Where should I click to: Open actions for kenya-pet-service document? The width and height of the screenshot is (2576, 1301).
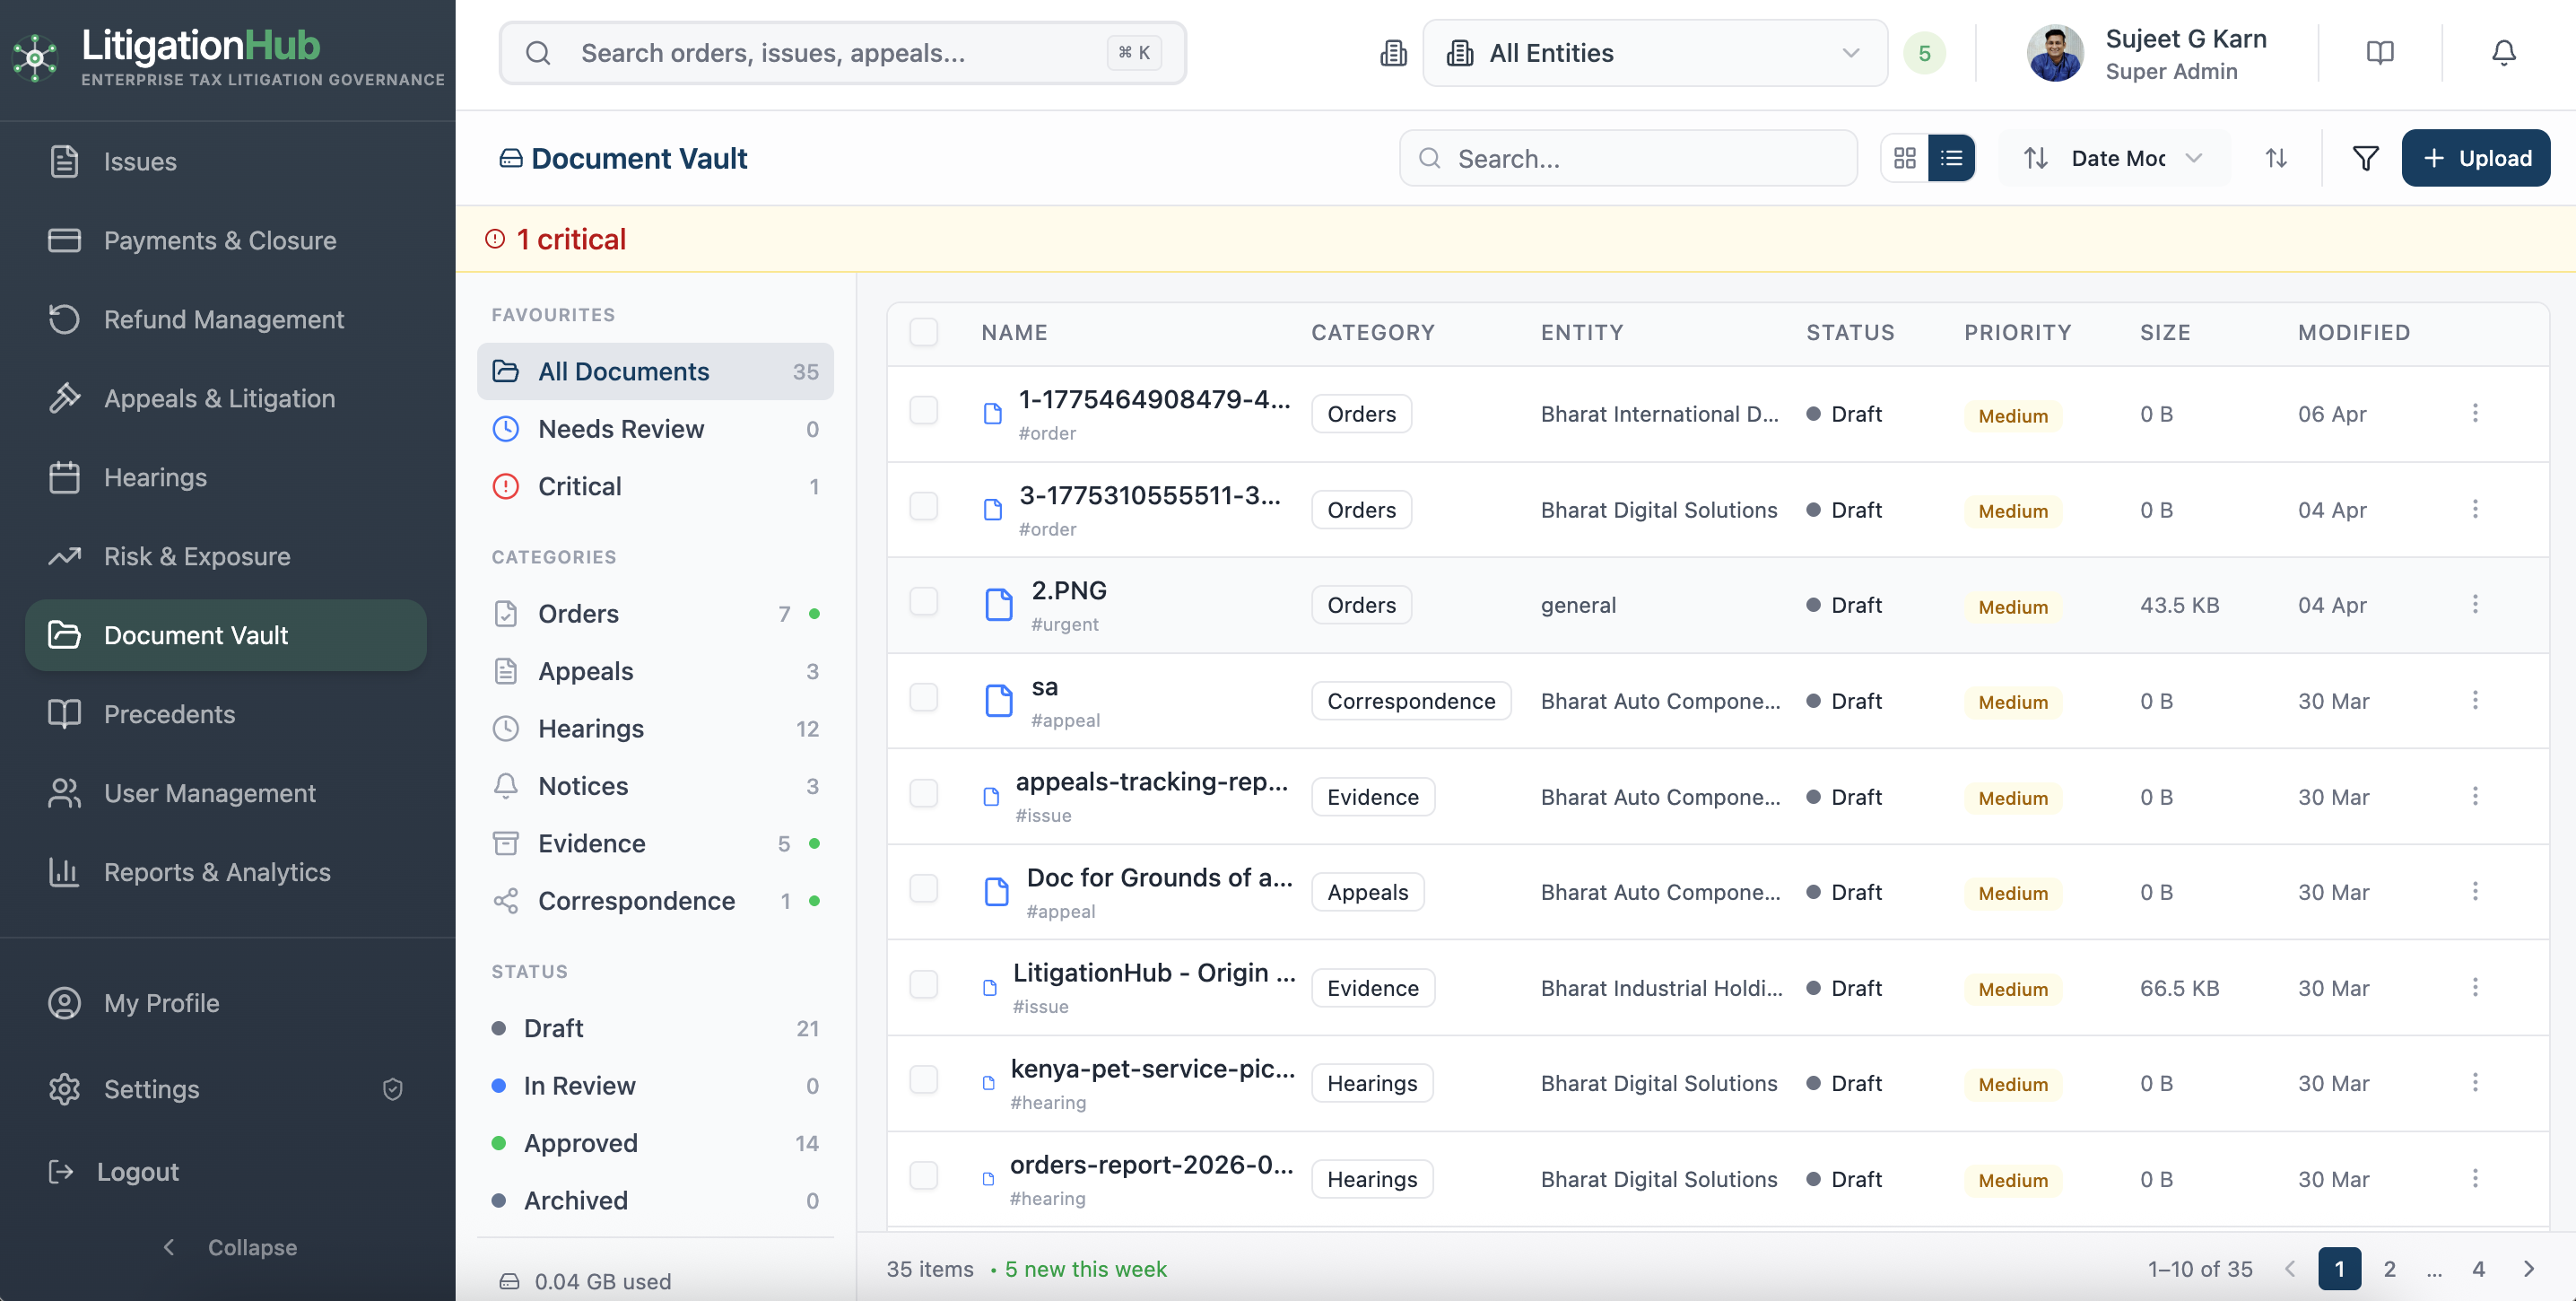pos(2475,1082)
